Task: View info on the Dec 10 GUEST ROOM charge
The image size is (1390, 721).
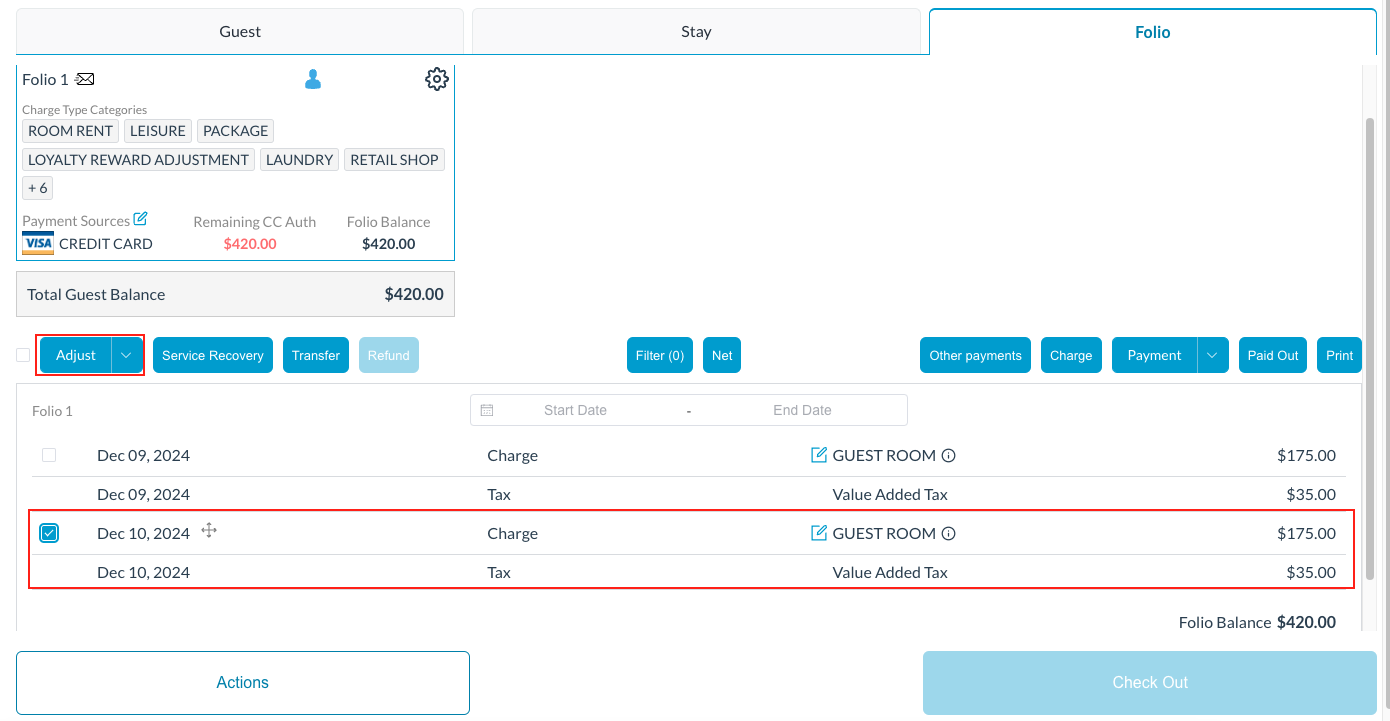Action: (946, 533)
